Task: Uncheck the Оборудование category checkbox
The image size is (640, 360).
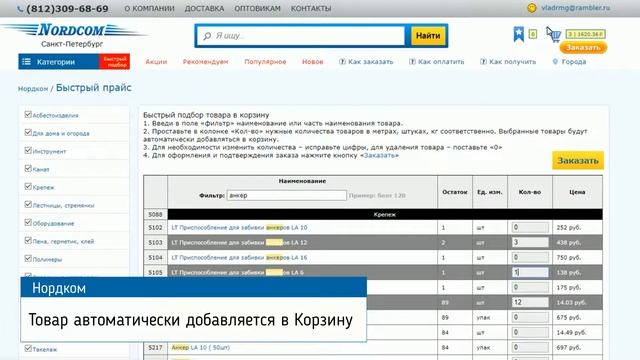Action: click(x=28, y=222)
